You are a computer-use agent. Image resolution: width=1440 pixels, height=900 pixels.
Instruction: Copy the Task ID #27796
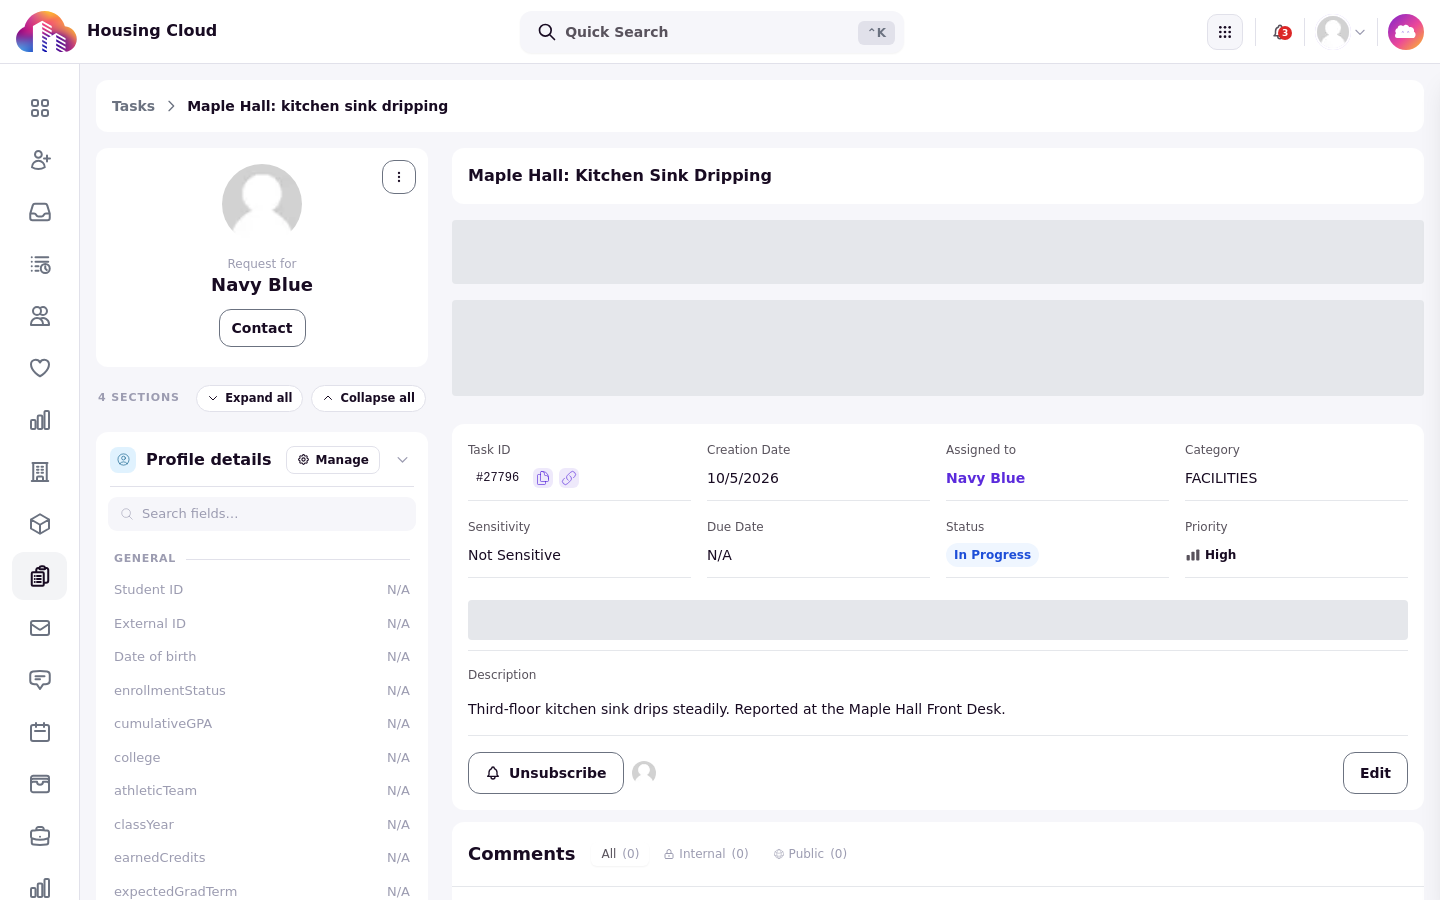click(543, 478)
